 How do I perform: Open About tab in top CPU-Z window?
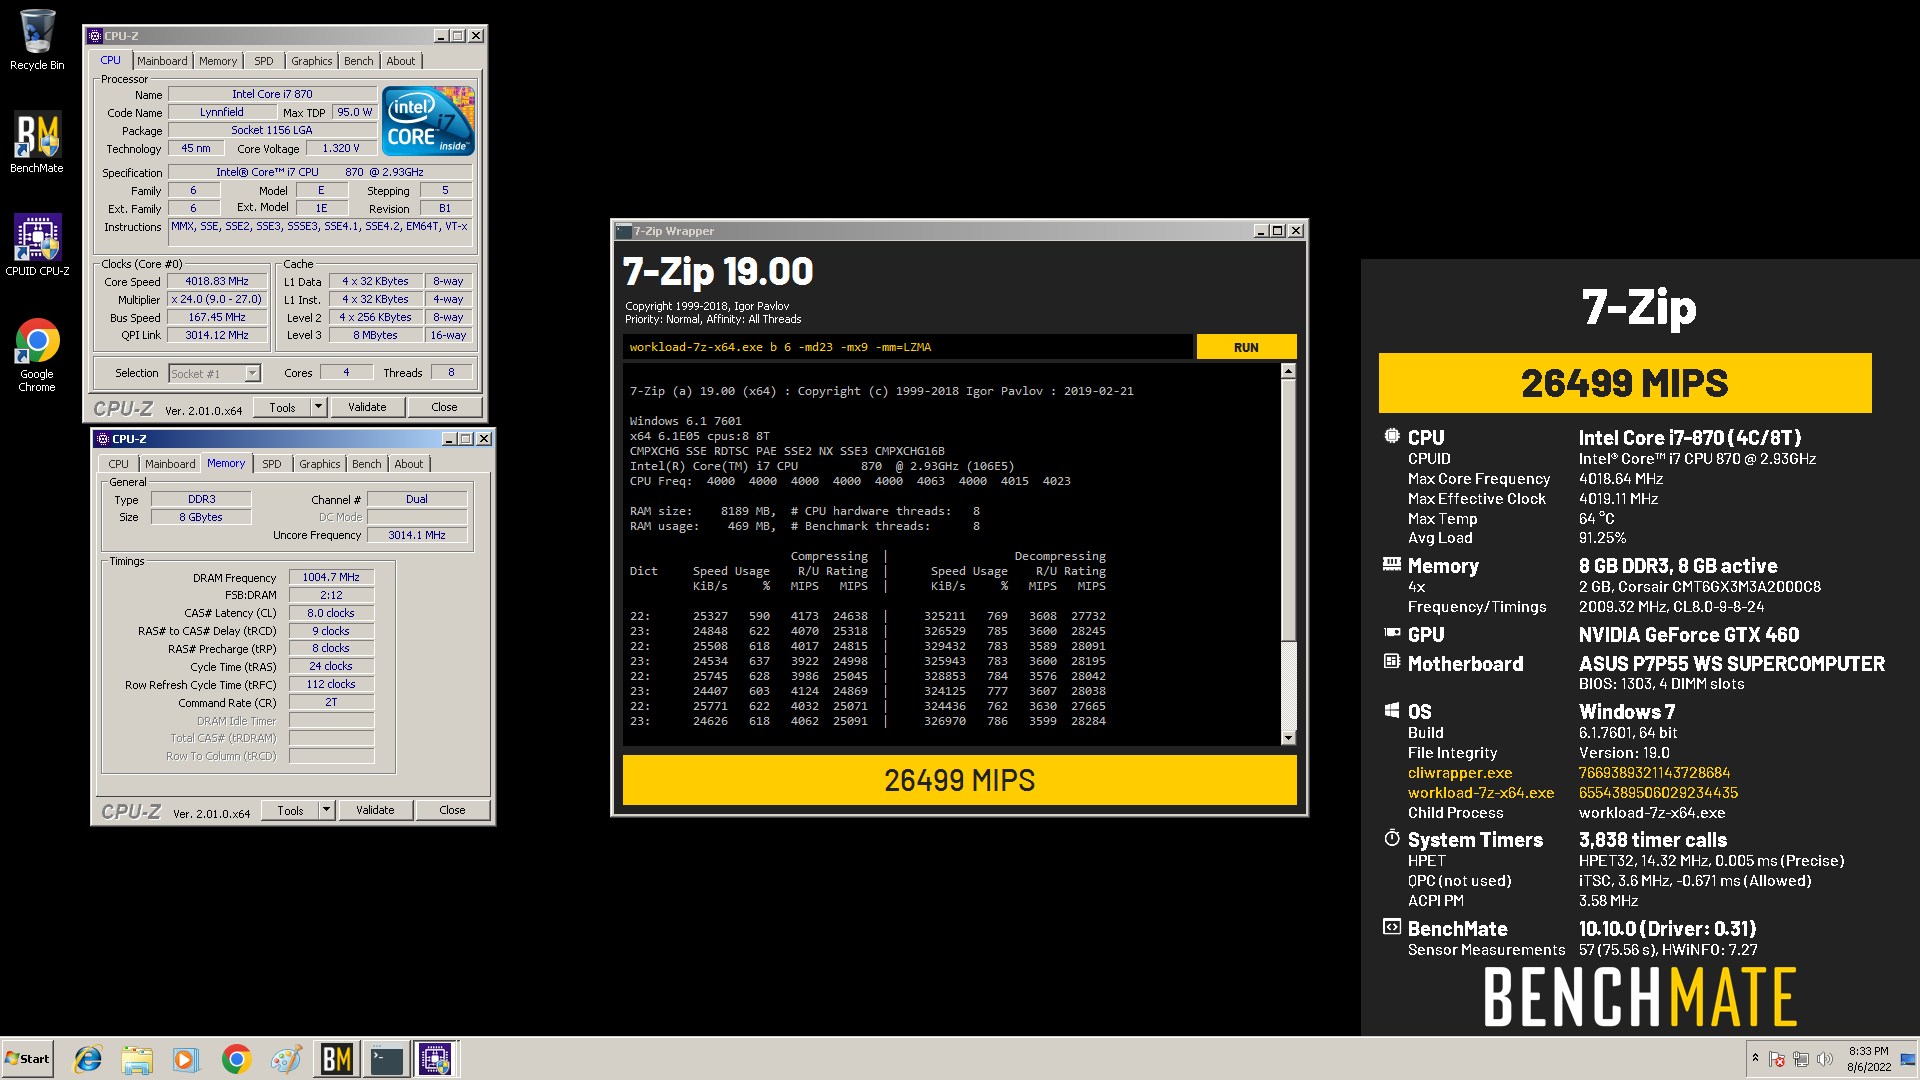(401, 61)
